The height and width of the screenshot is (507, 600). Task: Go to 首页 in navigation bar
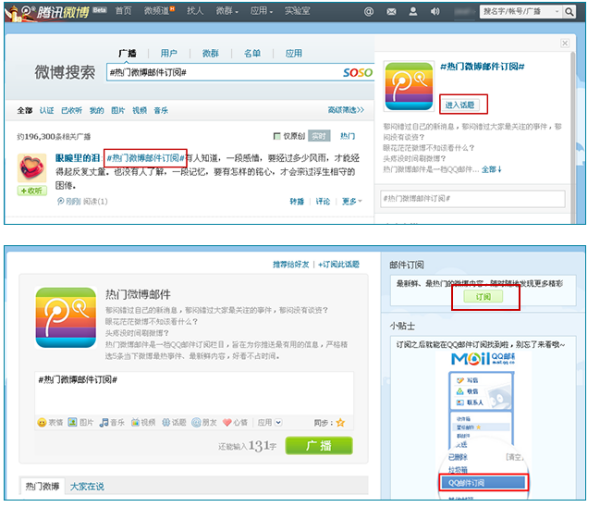[x=125, y=11]
